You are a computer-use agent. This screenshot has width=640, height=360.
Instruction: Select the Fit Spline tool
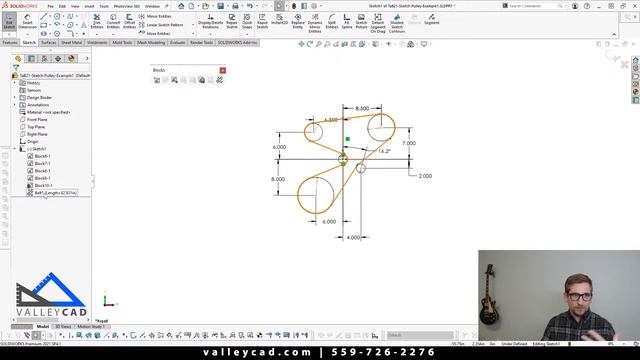[347, 21]
